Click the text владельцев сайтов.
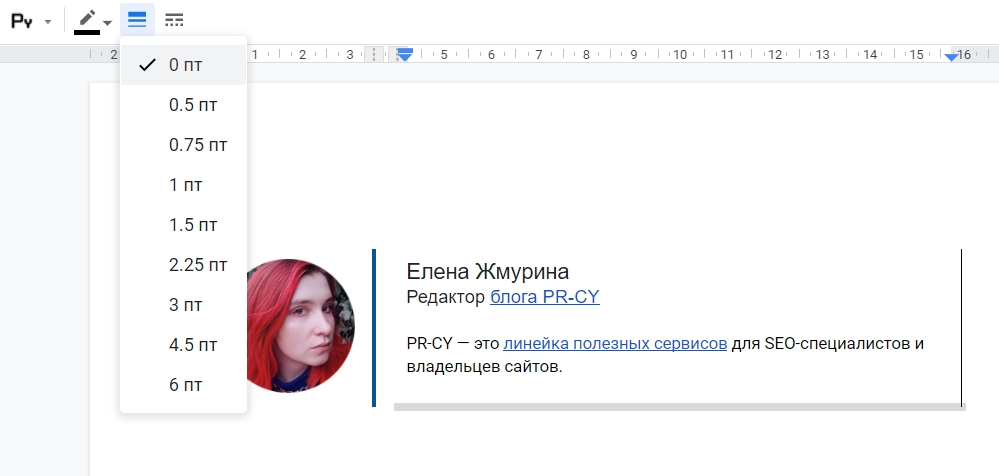999x476 pixels. (x=484, y=367)
